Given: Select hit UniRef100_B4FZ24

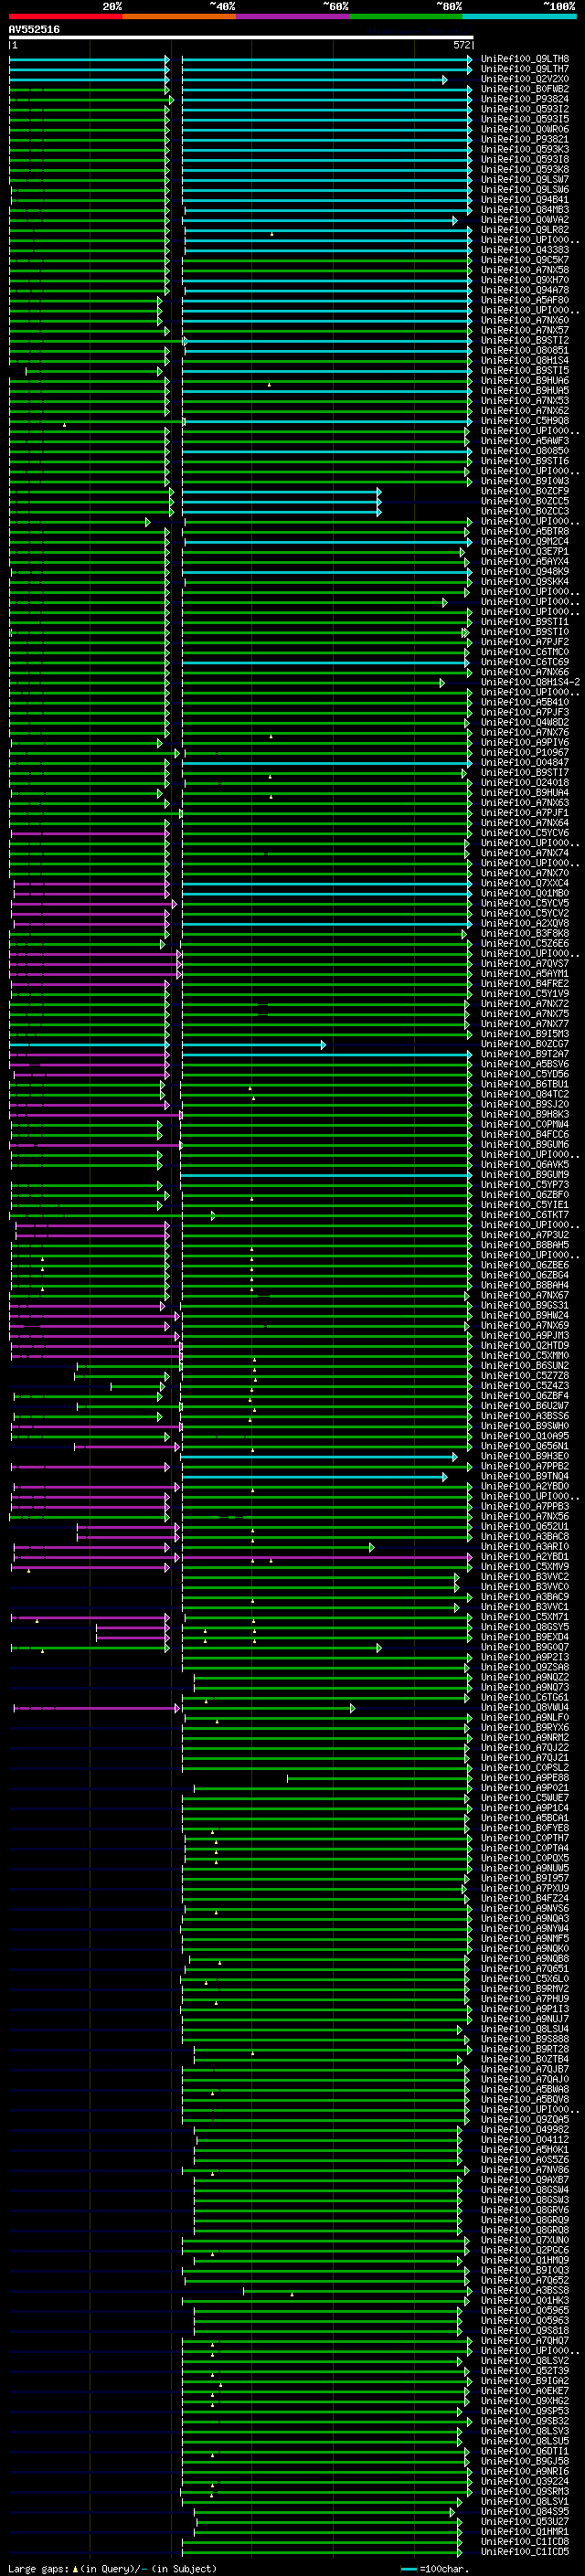Looking at the screenshot, I should (x=525, y=1898).
